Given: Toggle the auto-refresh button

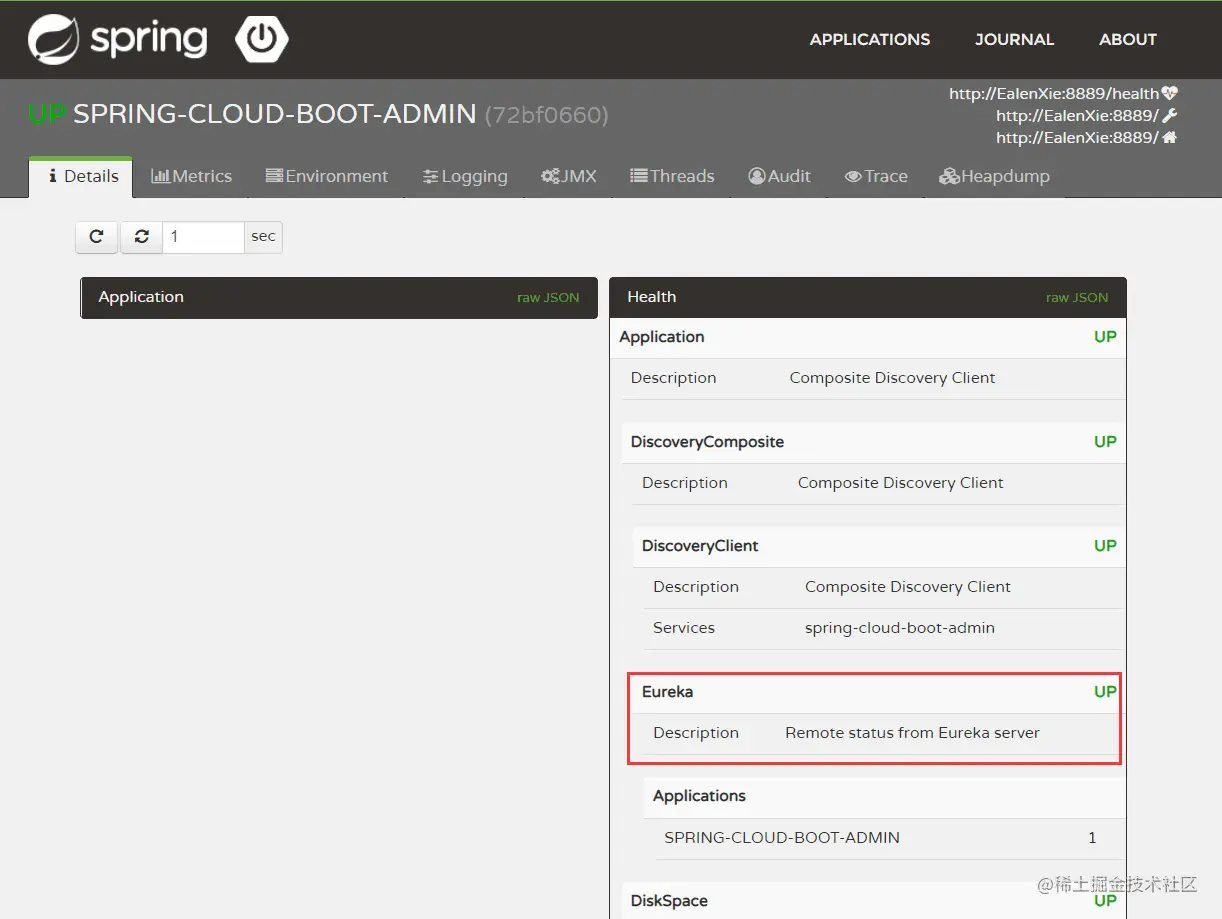Looking at the screenshot, I should click(142, 237).
